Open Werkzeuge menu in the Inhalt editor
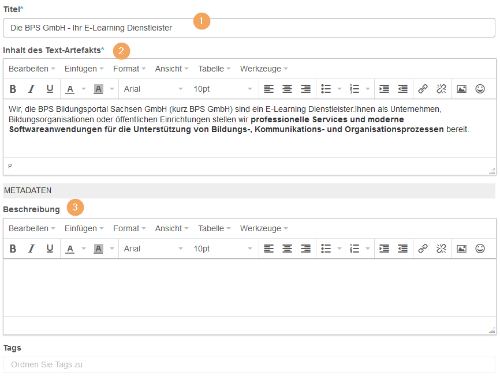The image size is (500, 380). point(264,69)
